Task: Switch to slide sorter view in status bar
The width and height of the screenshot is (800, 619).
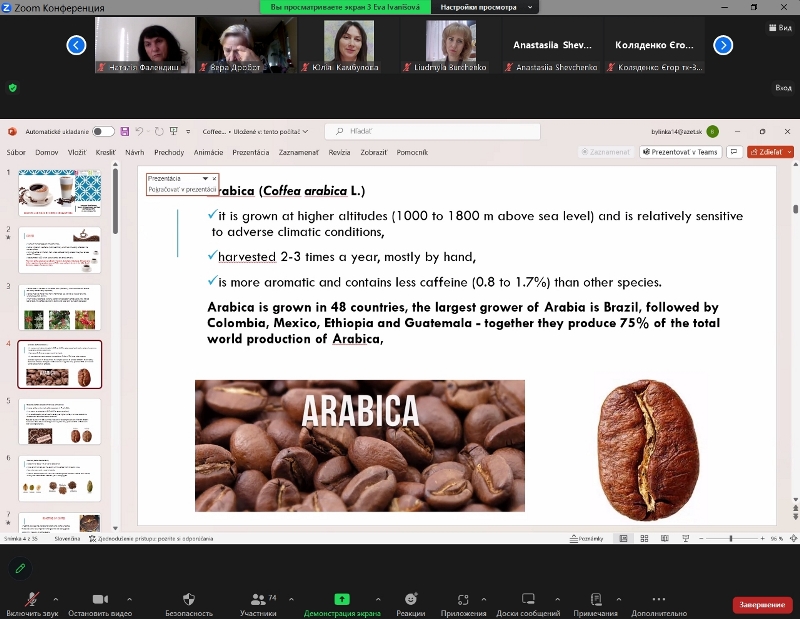Action: [x=642, y=538]
